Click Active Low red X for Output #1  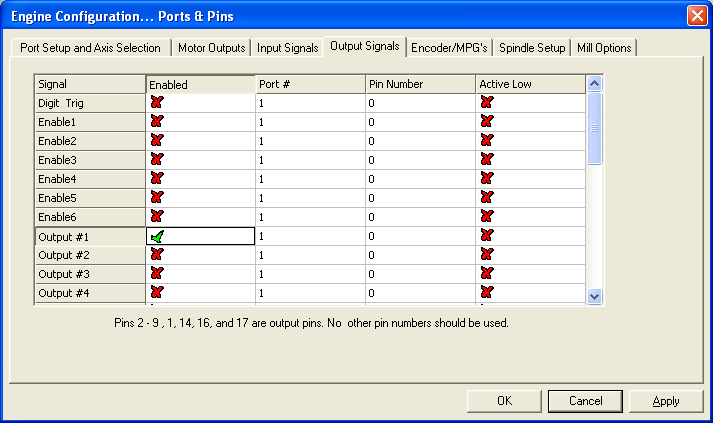coord(487,236)
